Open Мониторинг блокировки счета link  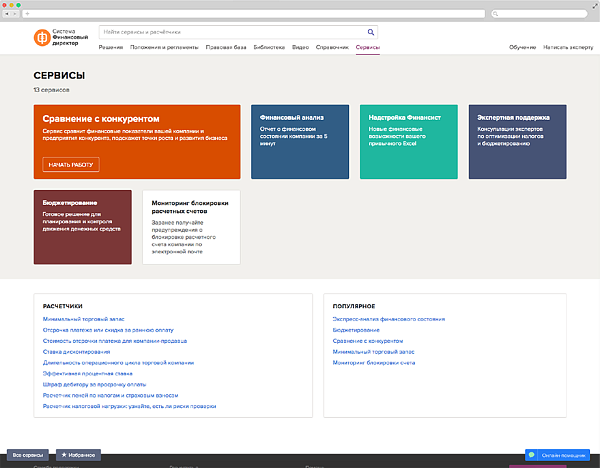[374, 362]
